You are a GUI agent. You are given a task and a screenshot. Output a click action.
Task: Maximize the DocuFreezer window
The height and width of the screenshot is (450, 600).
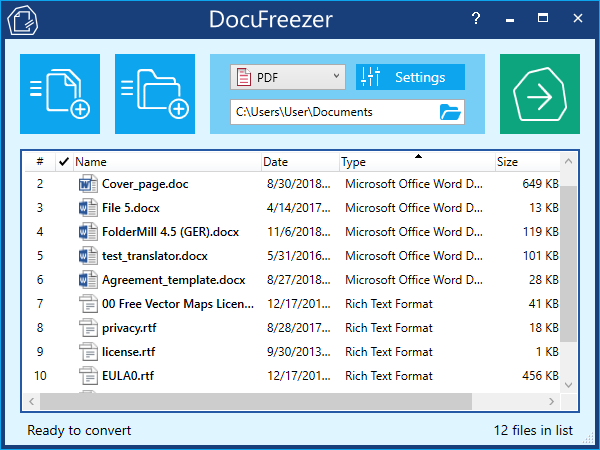pyautogui.click(x=543, y=18)
